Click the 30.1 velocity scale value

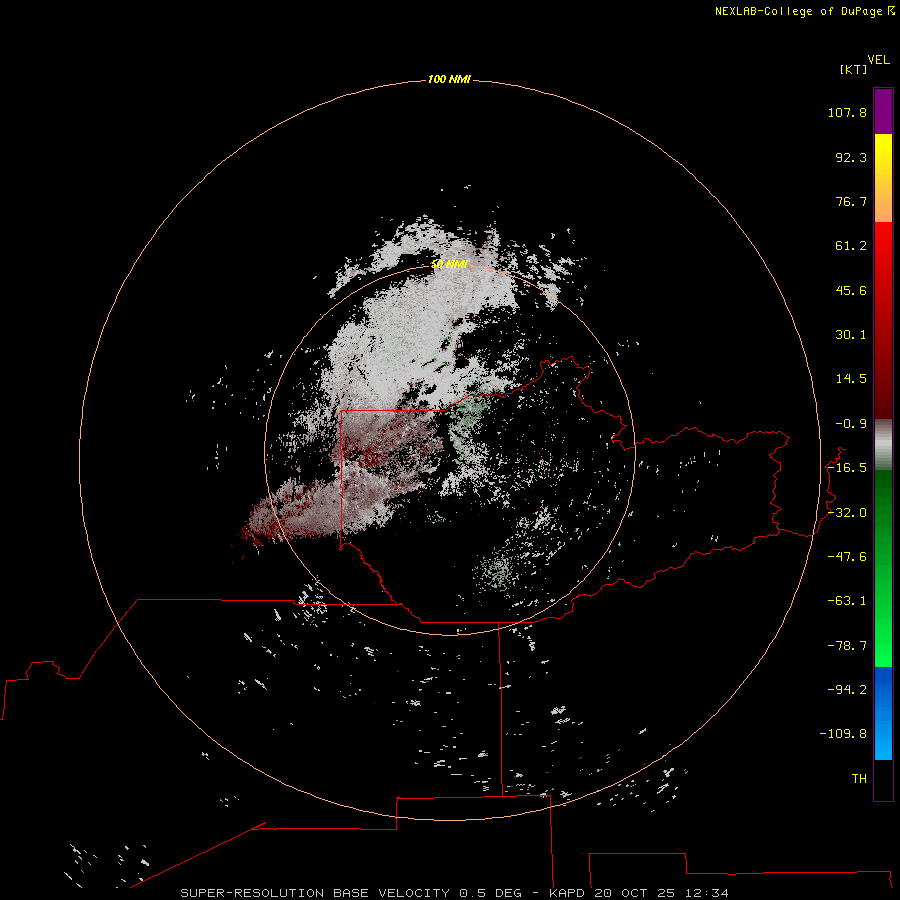(851, 335)
